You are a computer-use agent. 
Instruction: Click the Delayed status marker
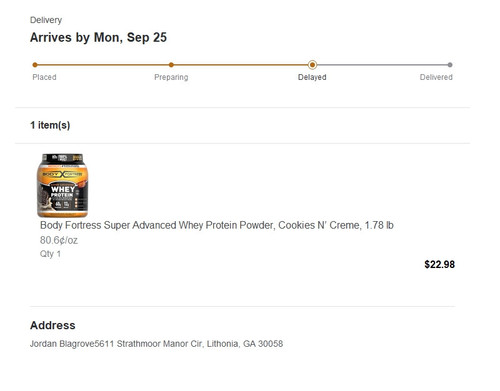point(312,65)
